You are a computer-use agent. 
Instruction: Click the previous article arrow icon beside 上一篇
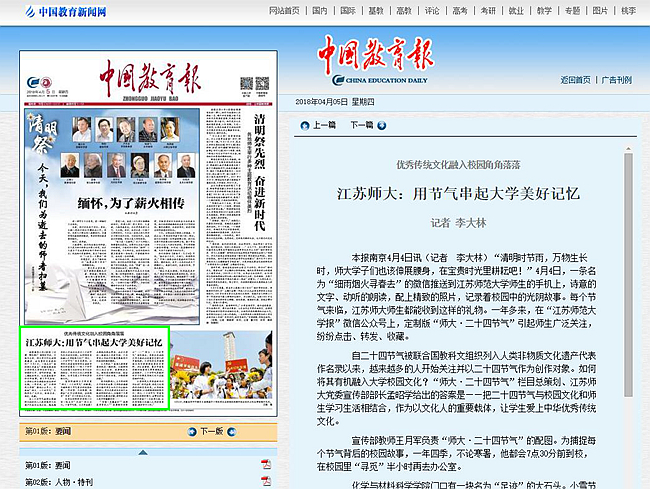click(x=304, y=126)
